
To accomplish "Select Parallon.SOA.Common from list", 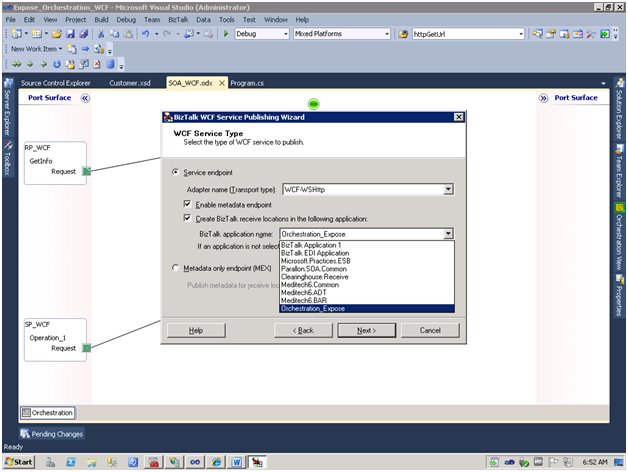I will coord(366,269).
